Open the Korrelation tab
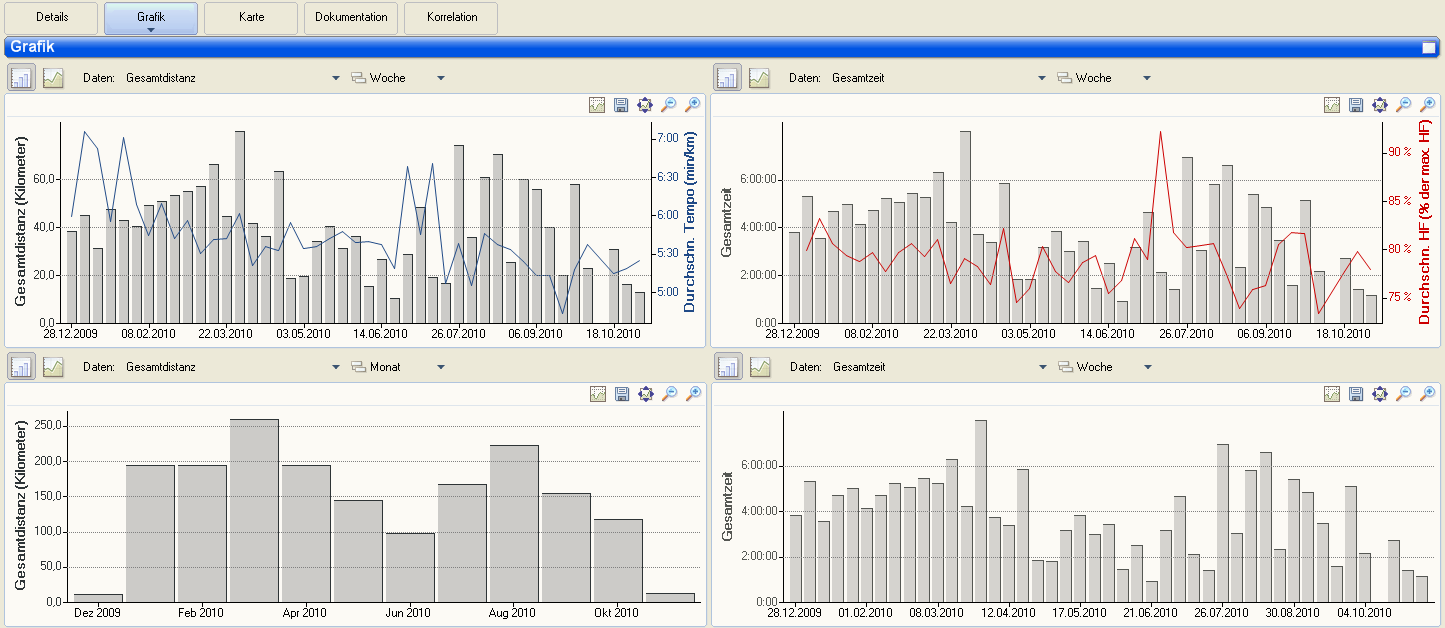 point(451,18)
